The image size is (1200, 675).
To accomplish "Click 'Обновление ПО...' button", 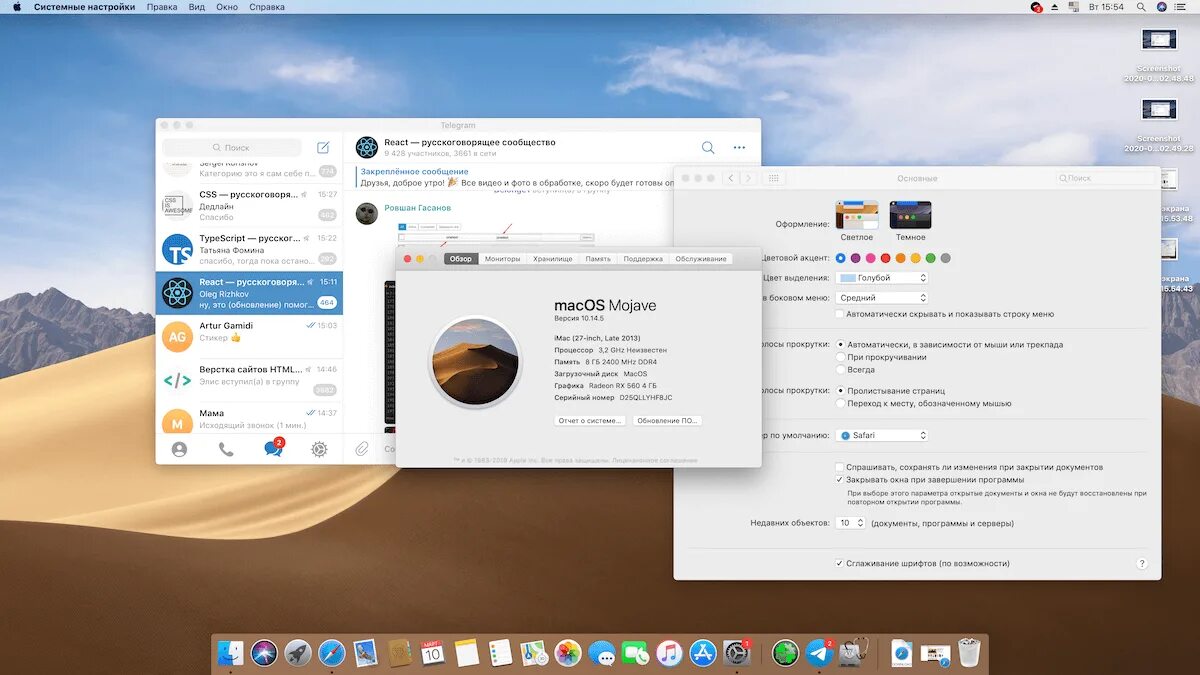I will click(x=667, y=421).
